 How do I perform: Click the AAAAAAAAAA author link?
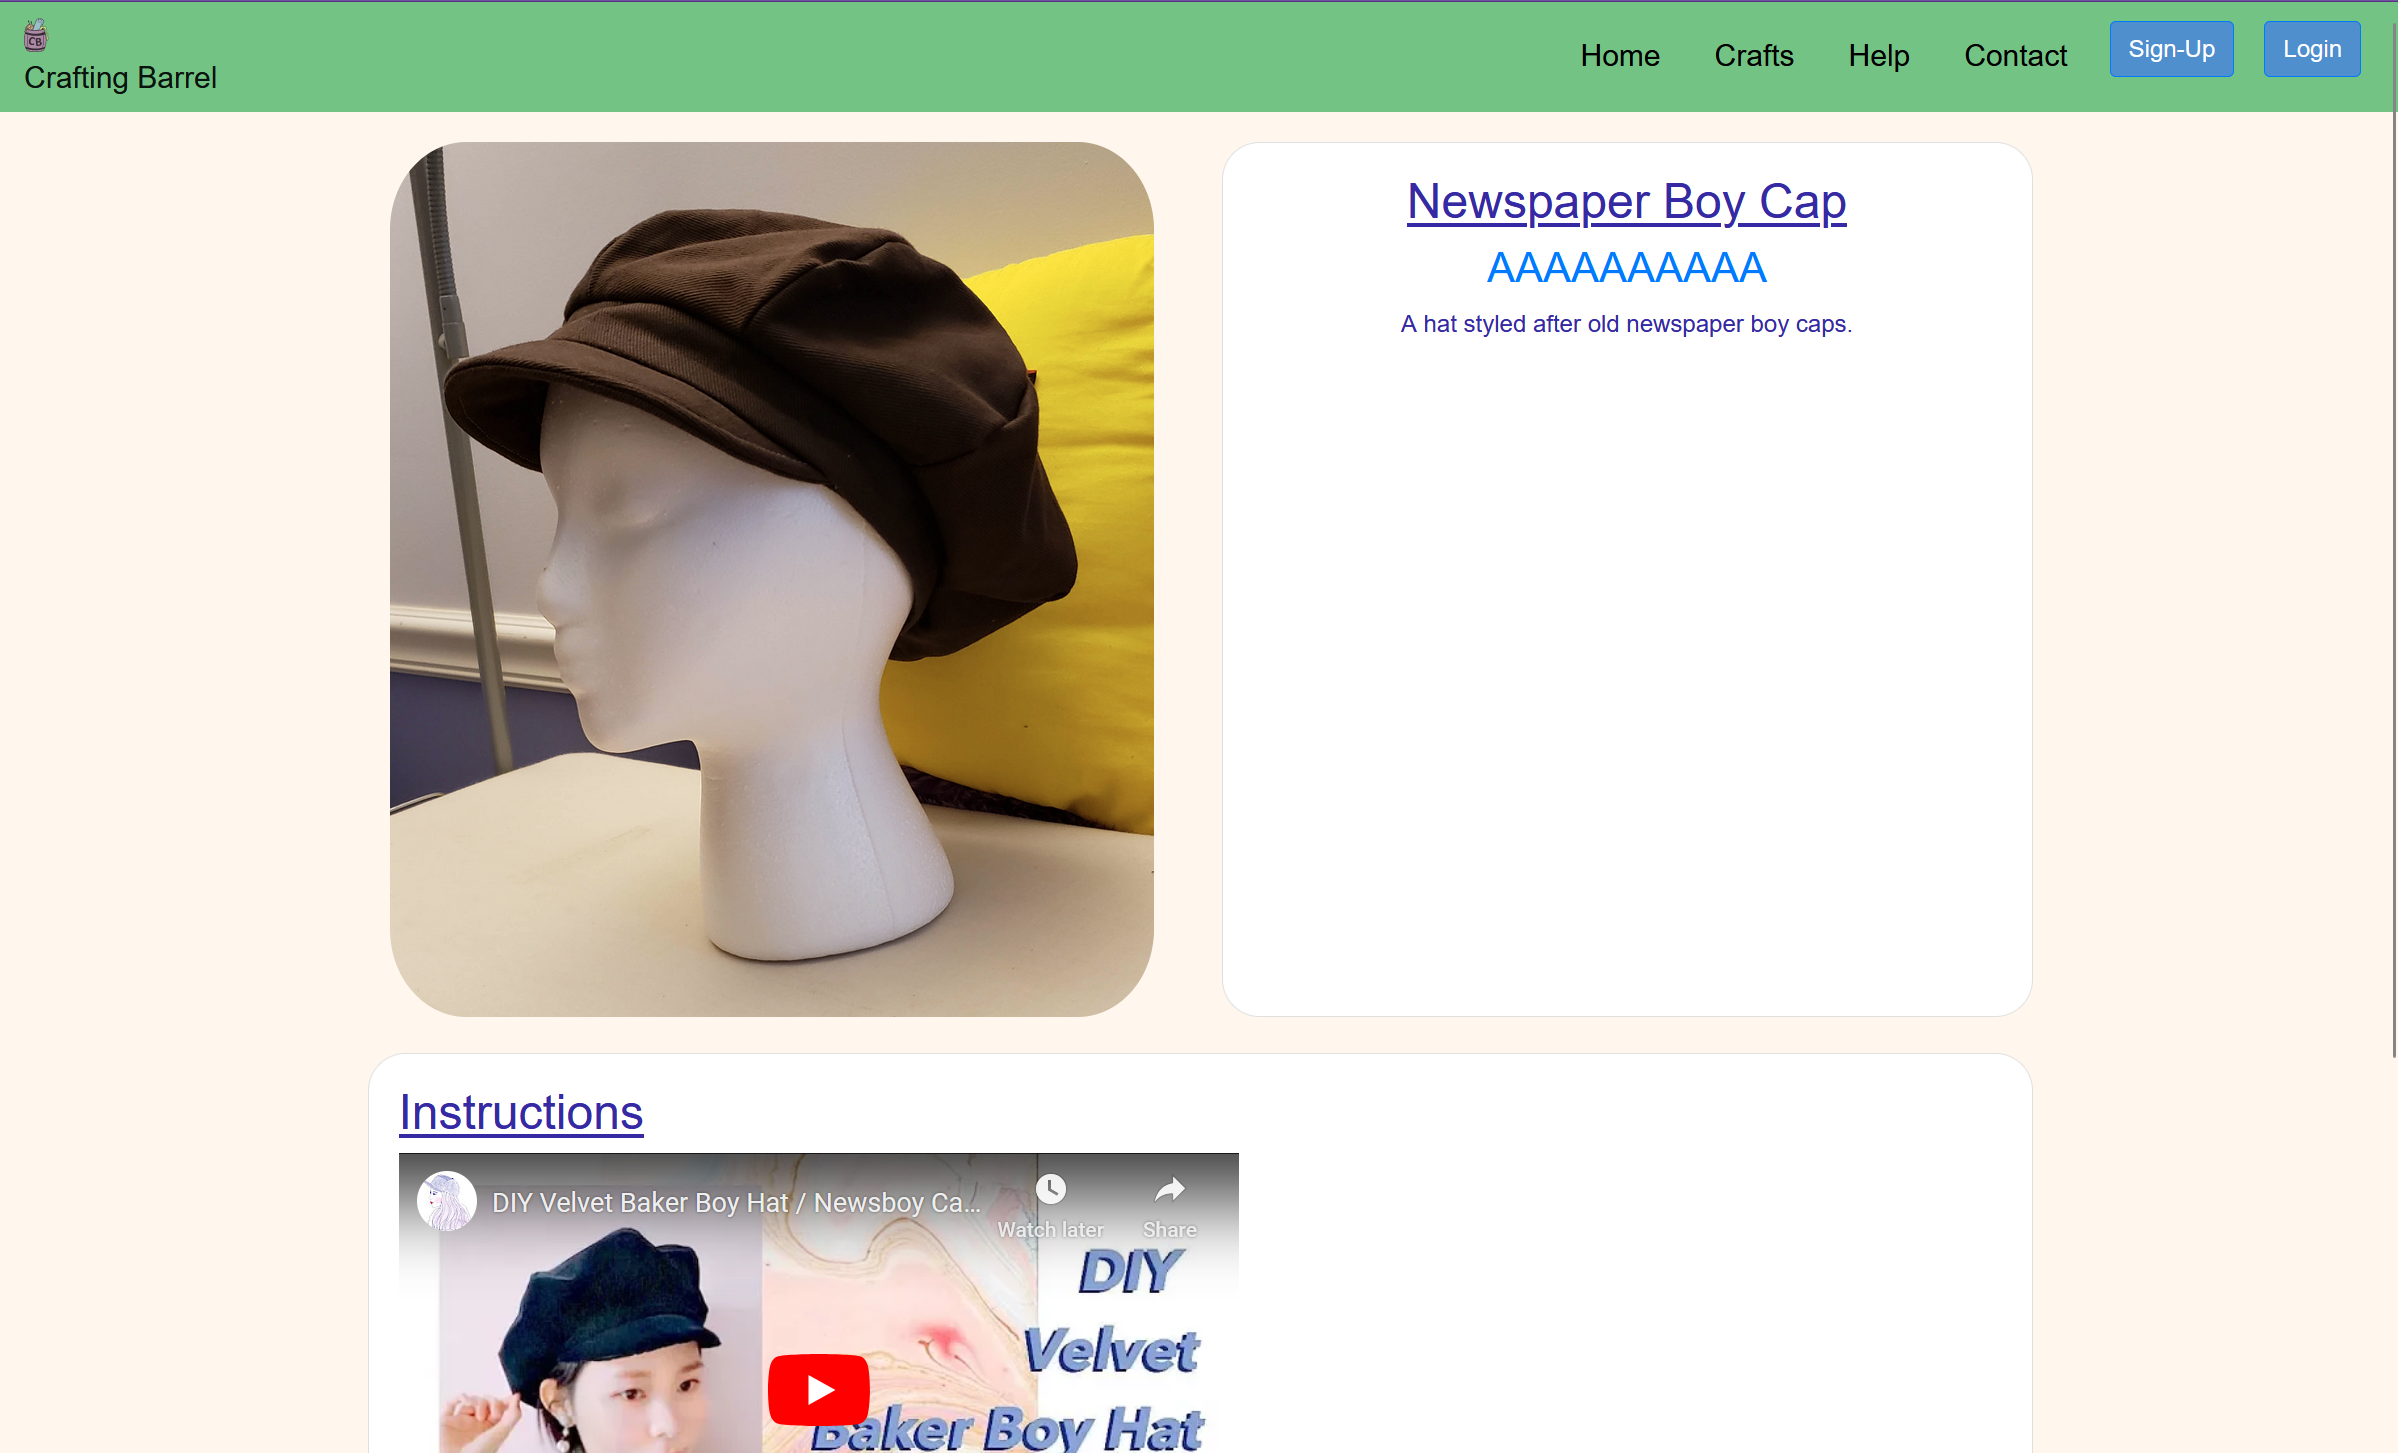pos(1626,267)
